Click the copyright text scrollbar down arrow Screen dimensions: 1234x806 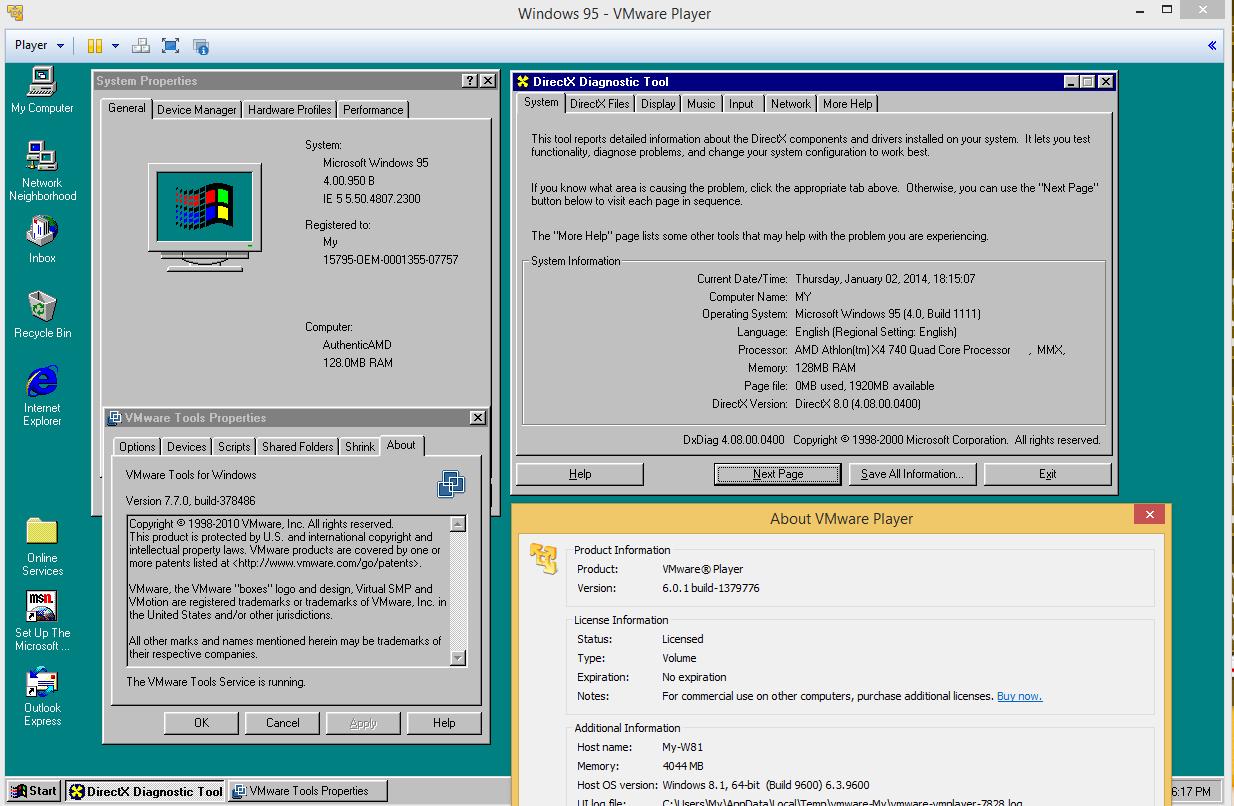point(458,657)
